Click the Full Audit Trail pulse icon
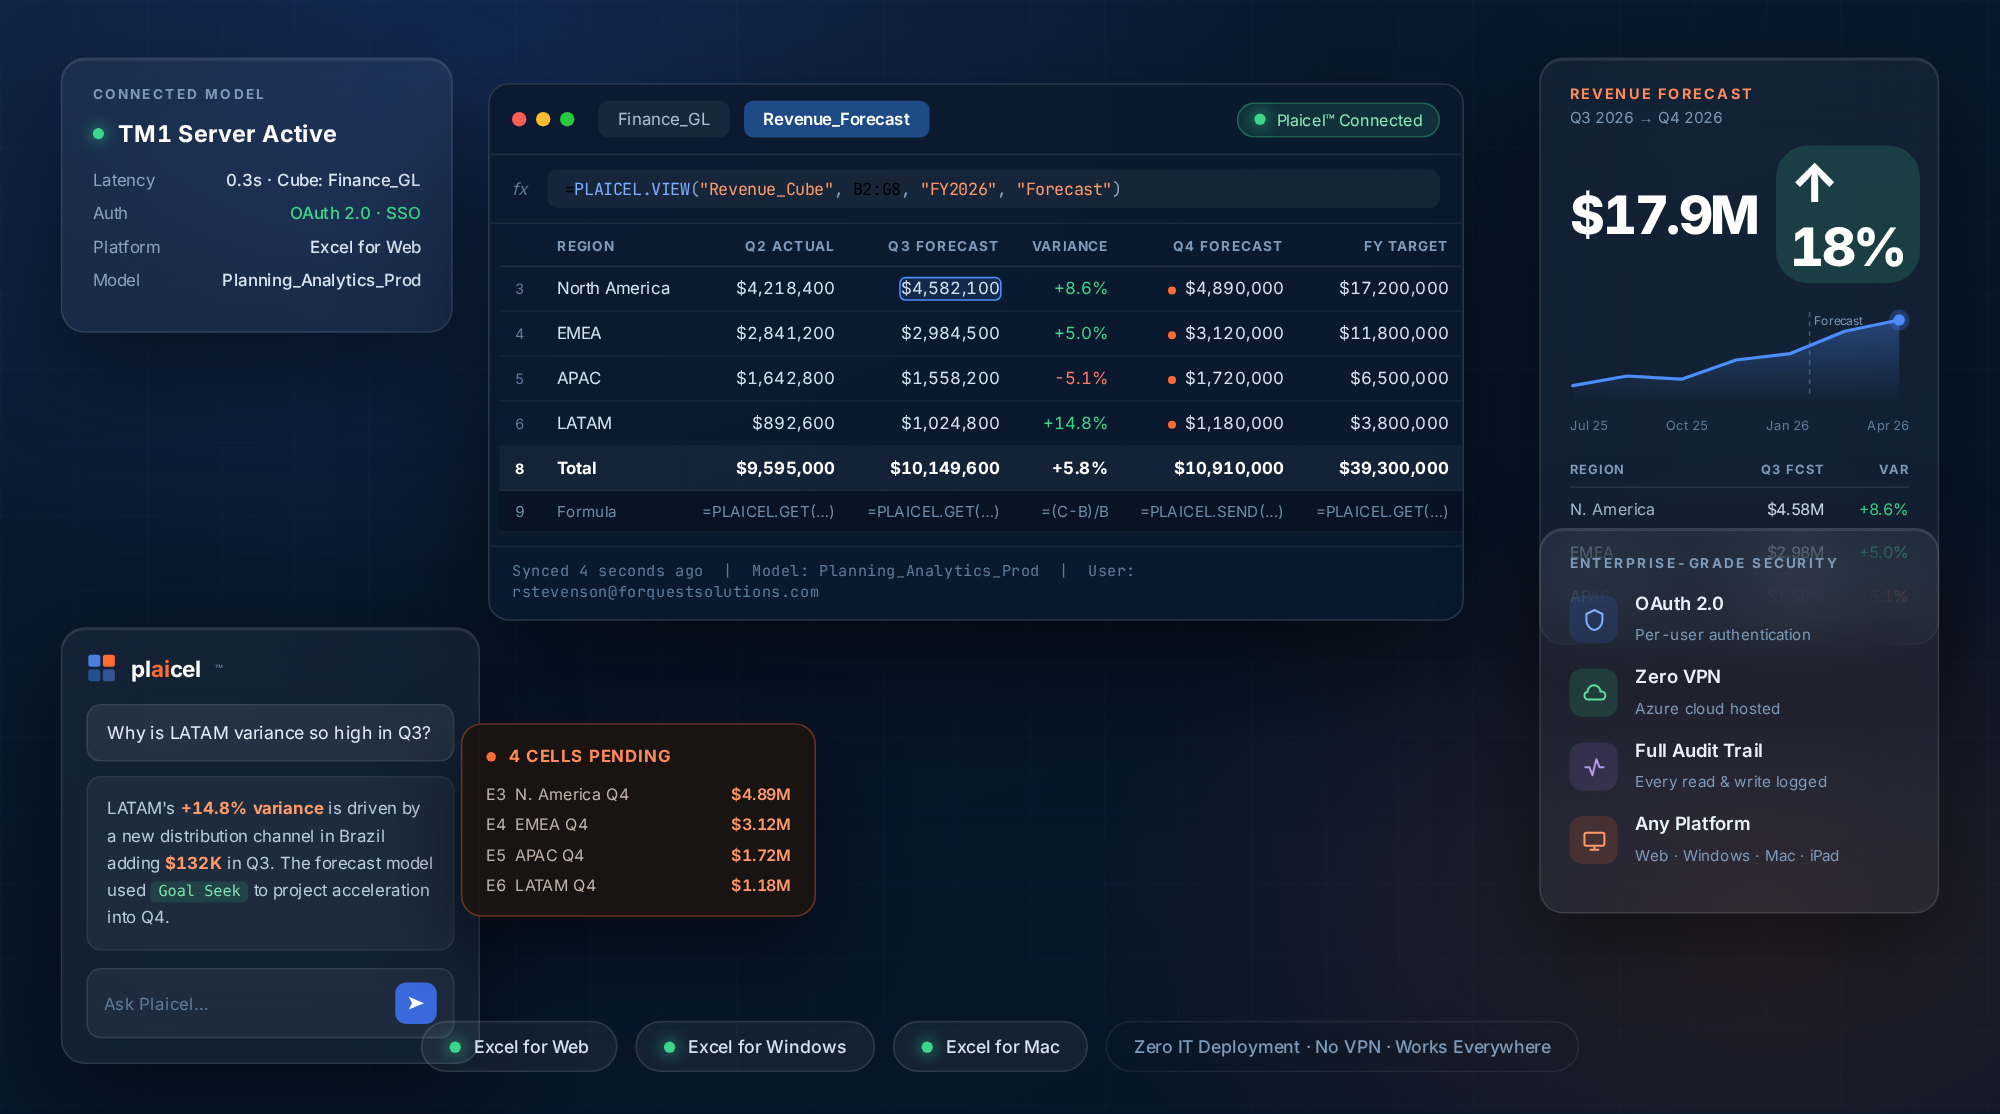Image resolution: width=2000 pixels, height=1114 pixels. [1594, 766]
